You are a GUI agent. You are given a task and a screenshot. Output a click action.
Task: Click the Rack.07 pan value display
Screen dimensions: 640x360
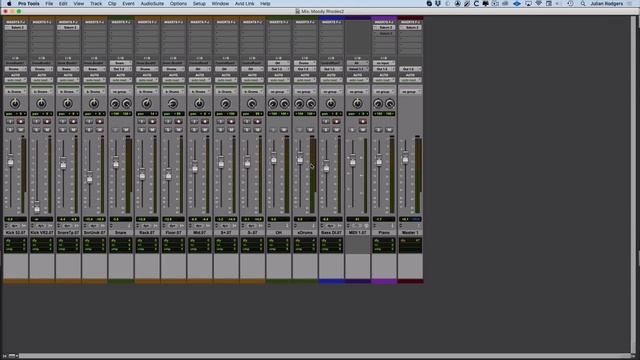tap(147, 113)
